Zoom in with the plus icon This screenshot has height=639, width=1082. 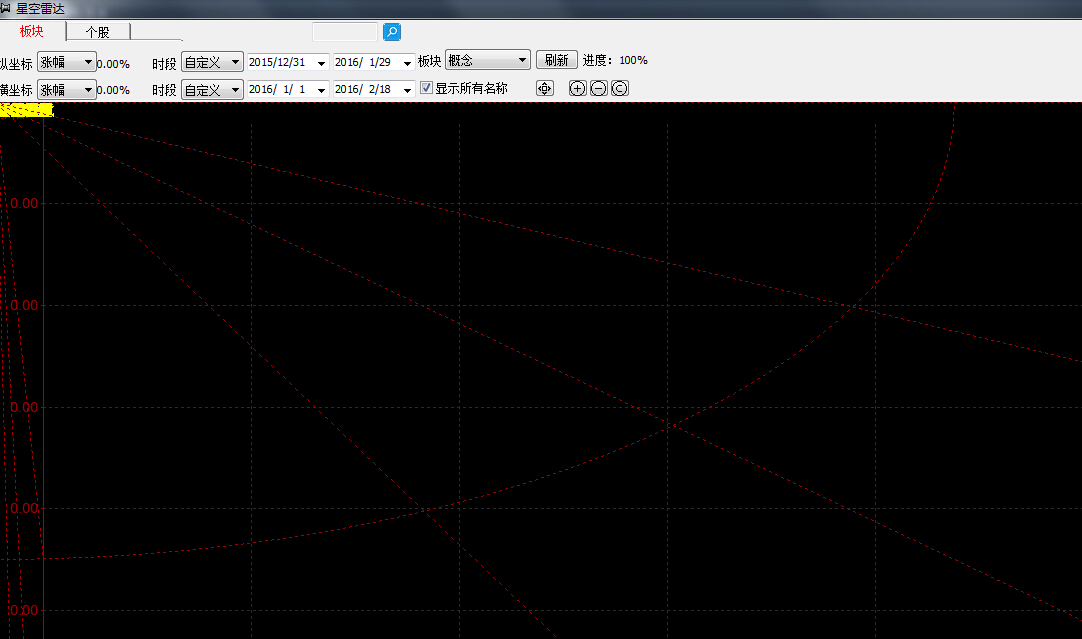click(x=577, y=88)
